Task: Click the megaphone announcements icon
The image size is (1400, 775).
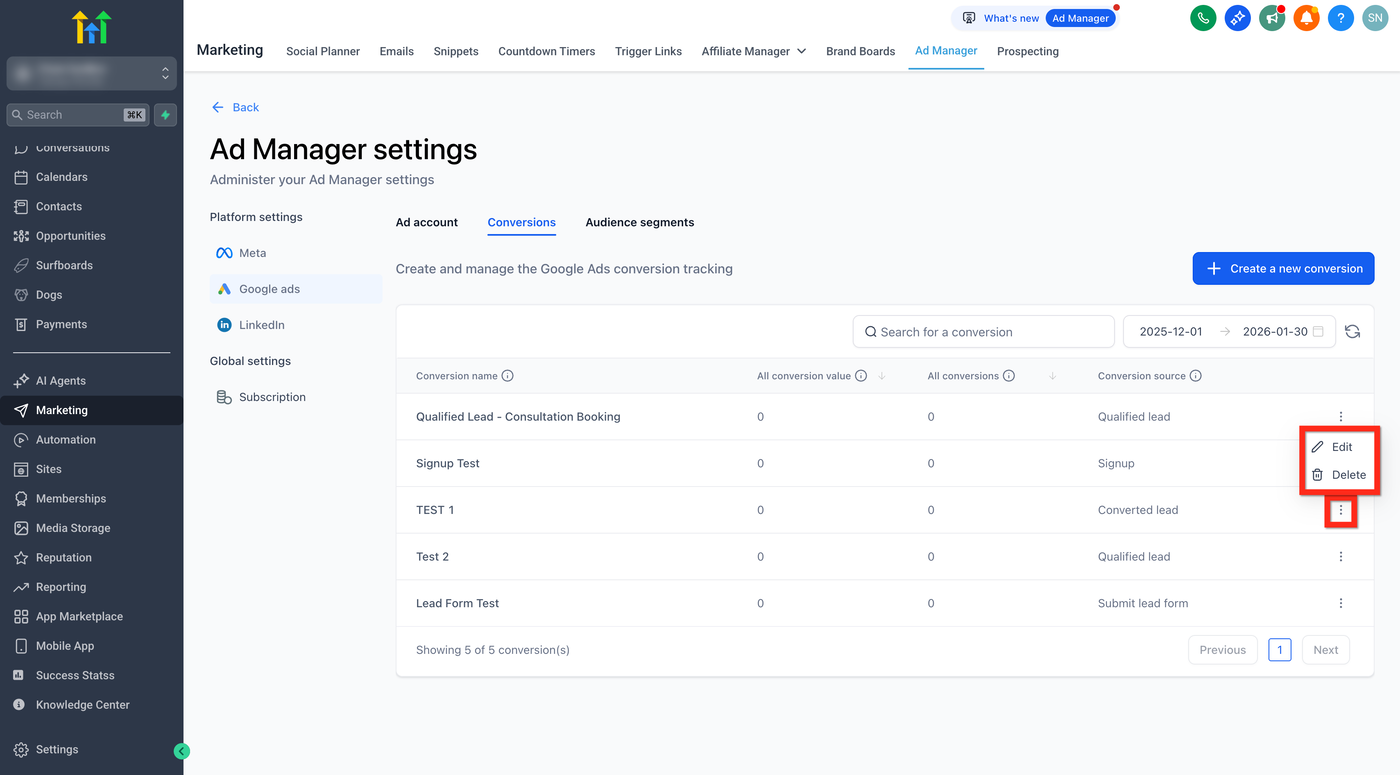Action: 1272,18
